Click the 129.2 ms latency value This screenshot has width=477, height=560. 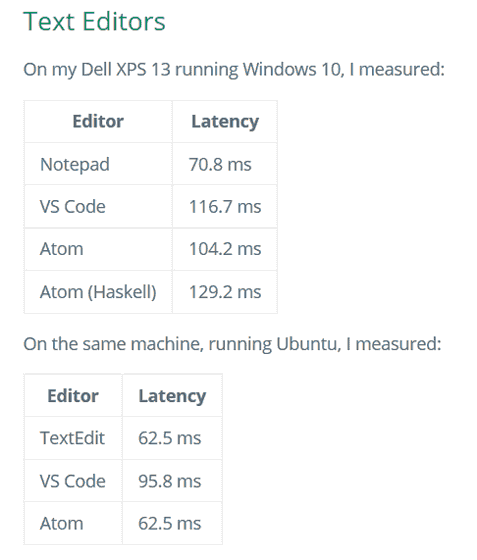coord(225,292)
